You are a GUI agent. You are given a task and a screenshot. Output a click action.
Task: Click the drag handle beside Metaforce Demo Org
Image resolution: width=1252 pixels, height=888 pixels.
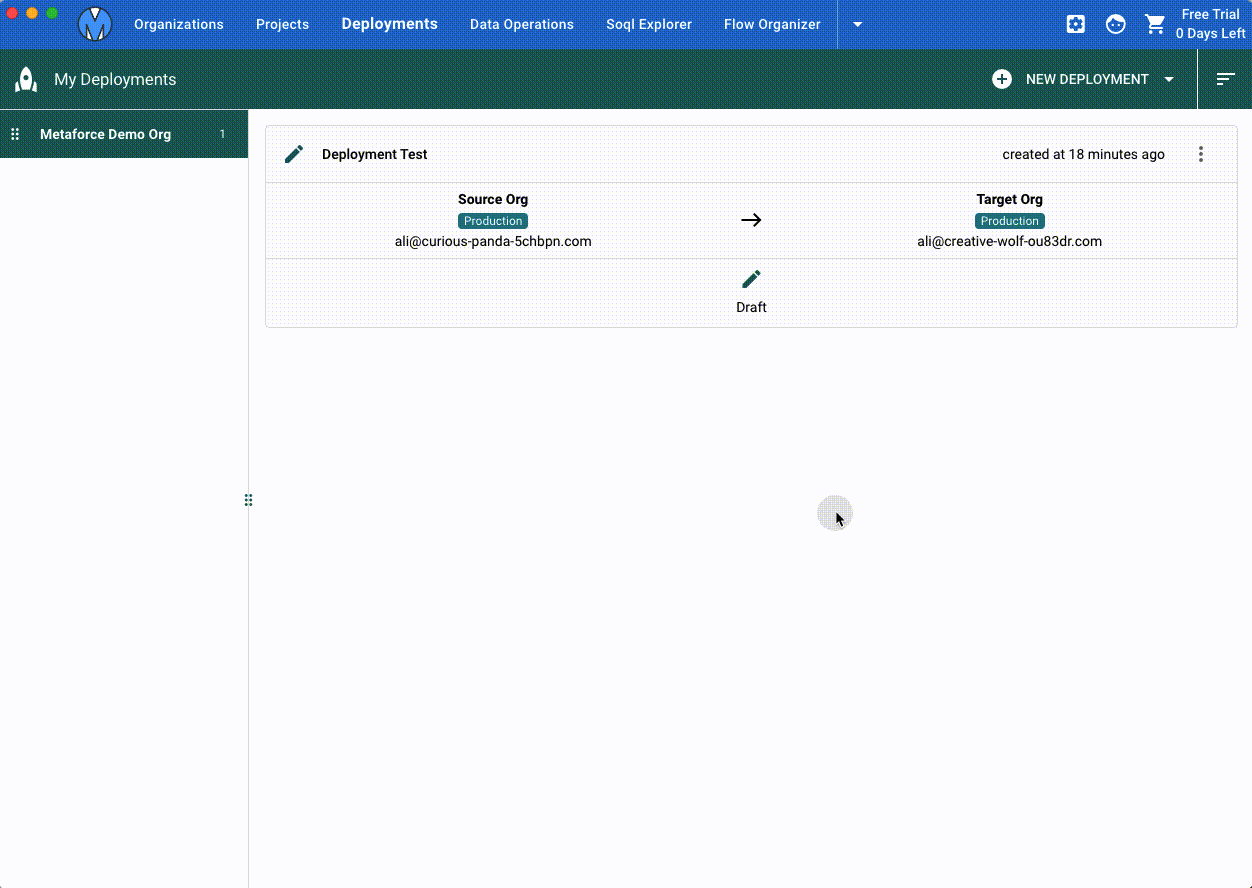point(15,134)
